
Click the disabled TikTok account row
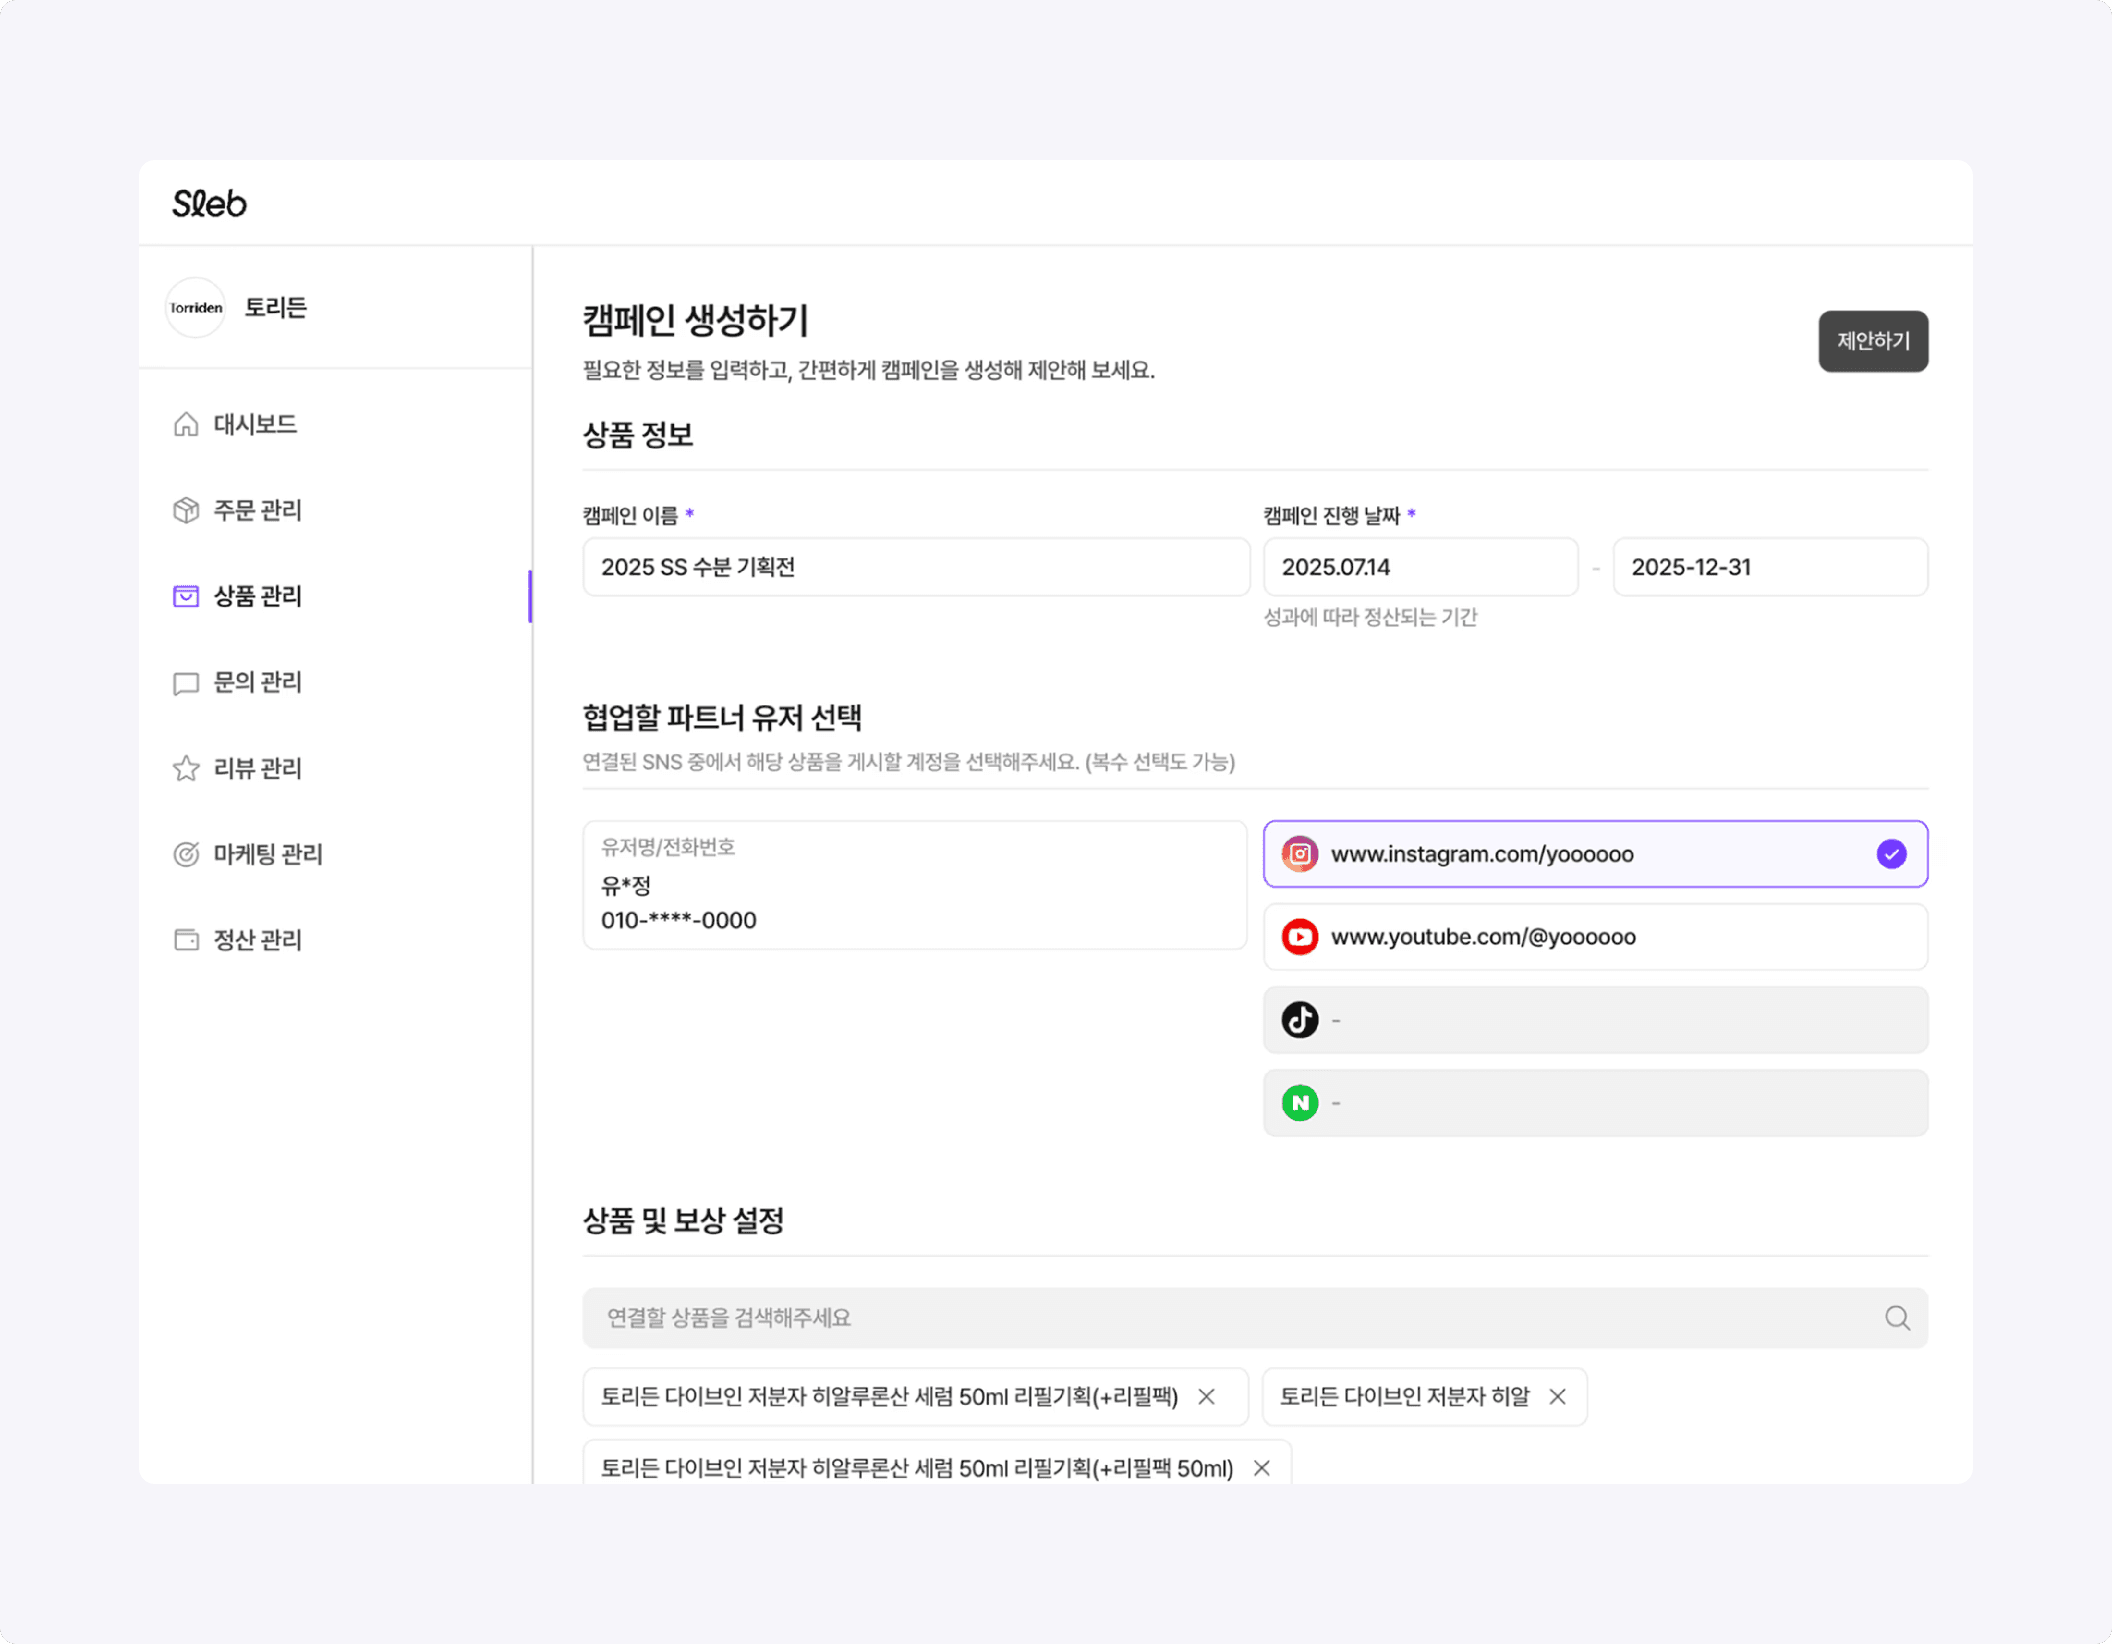1595,1020
